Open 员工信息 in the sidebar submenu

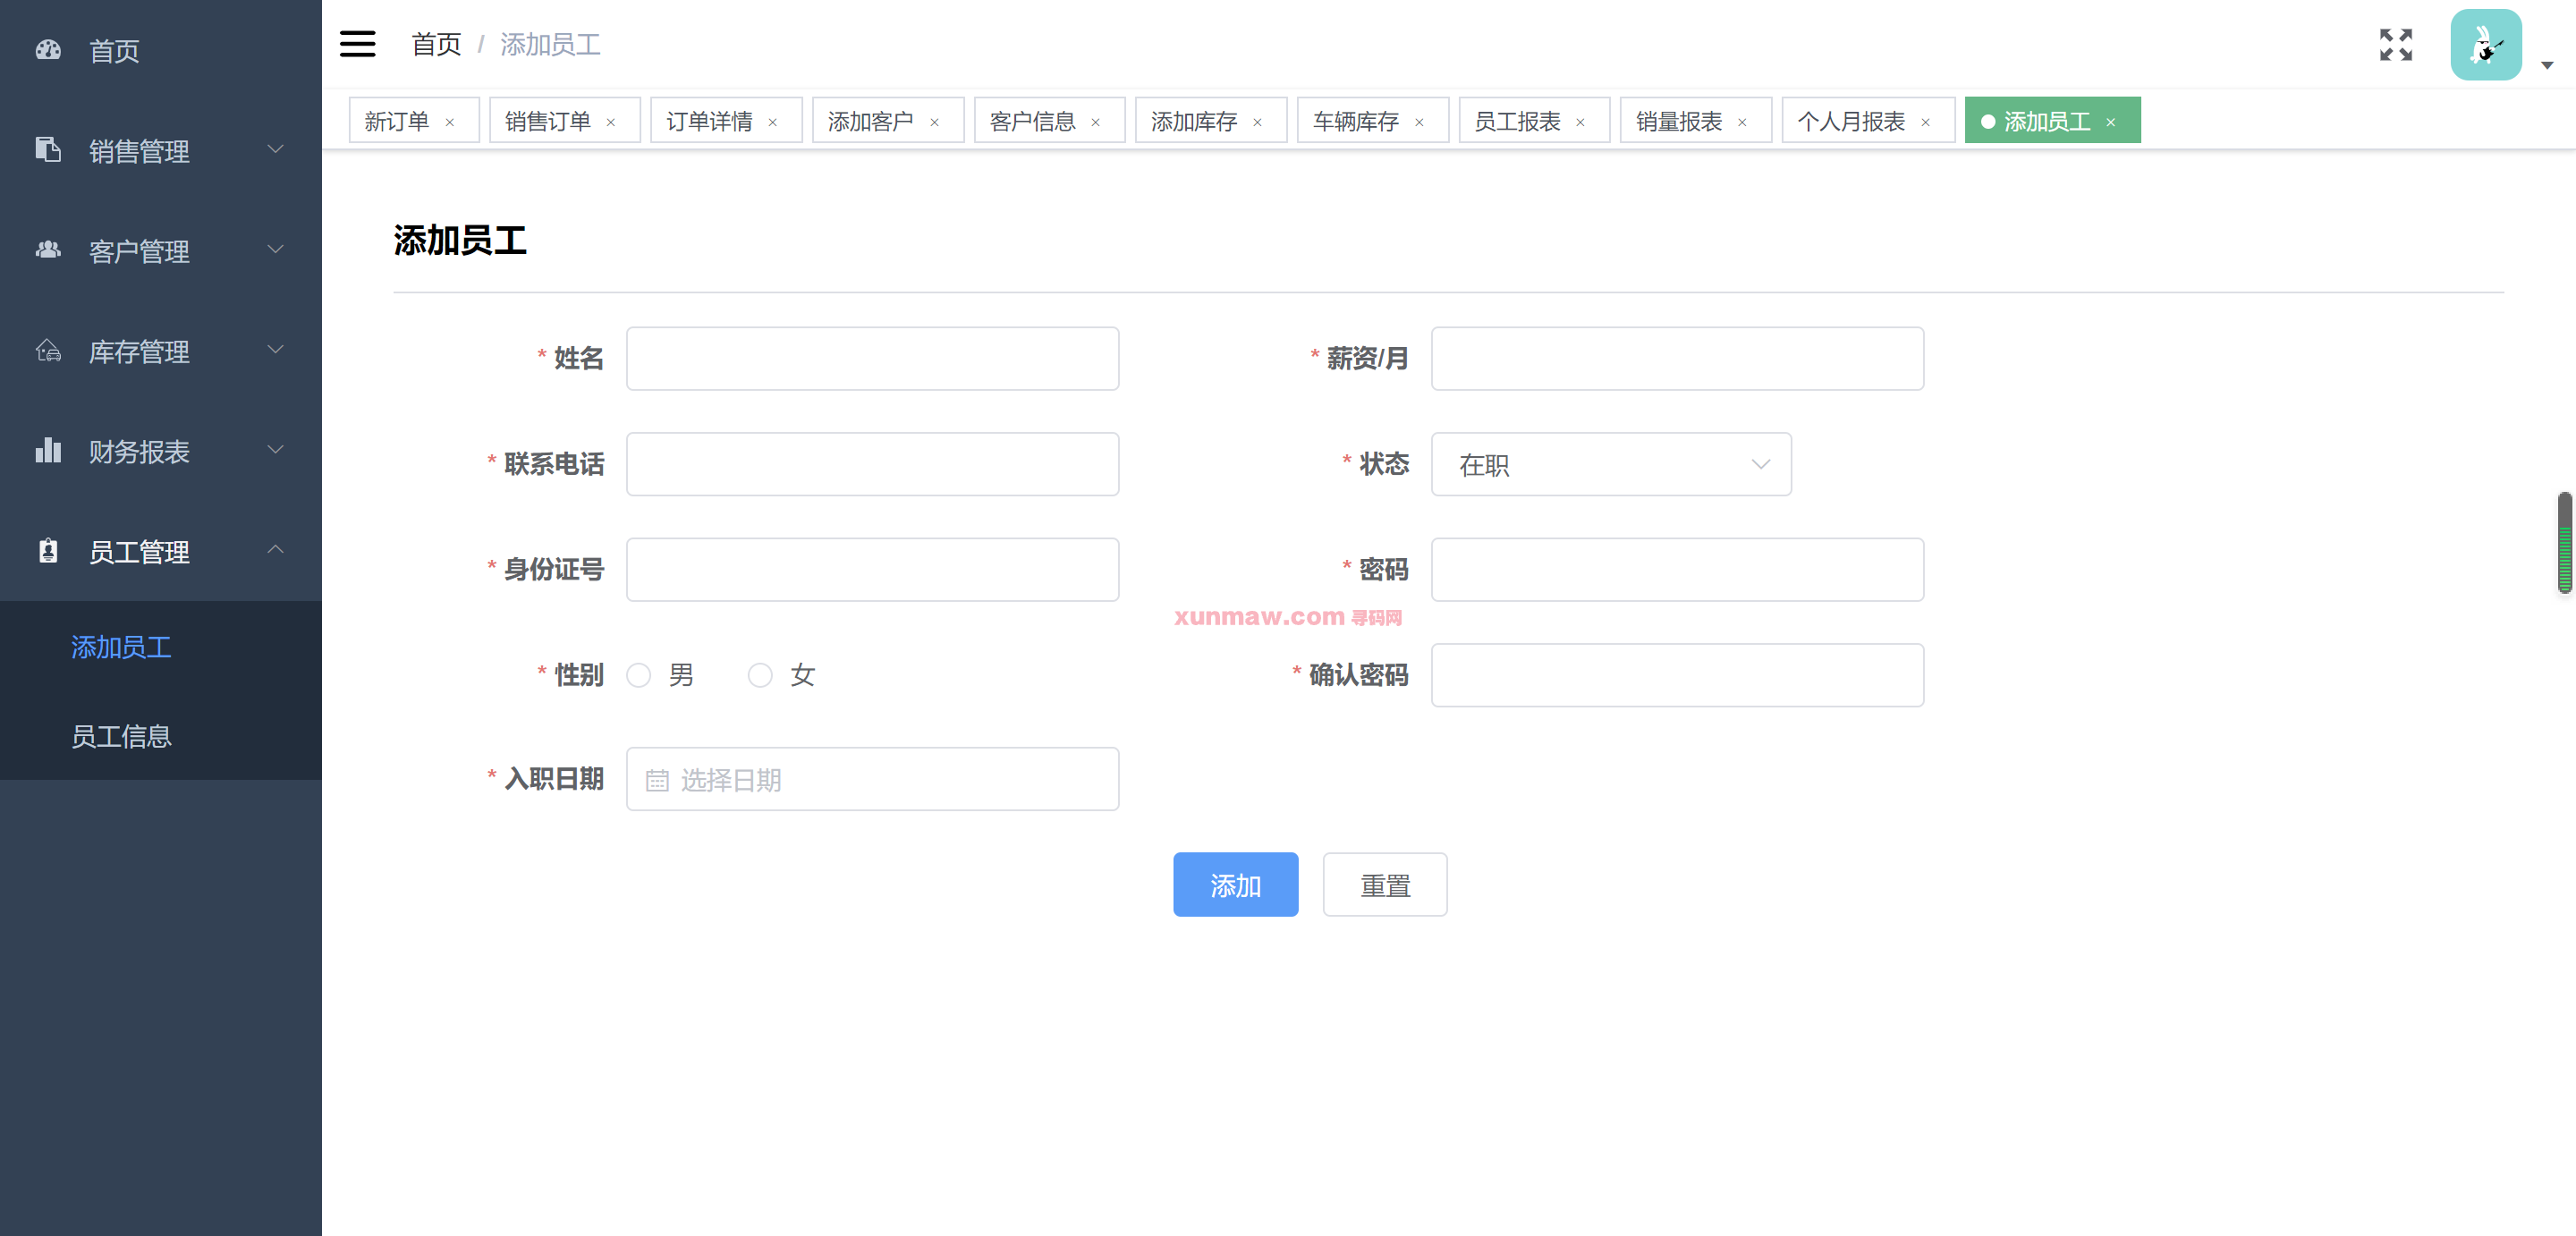[x=121, y=736]
